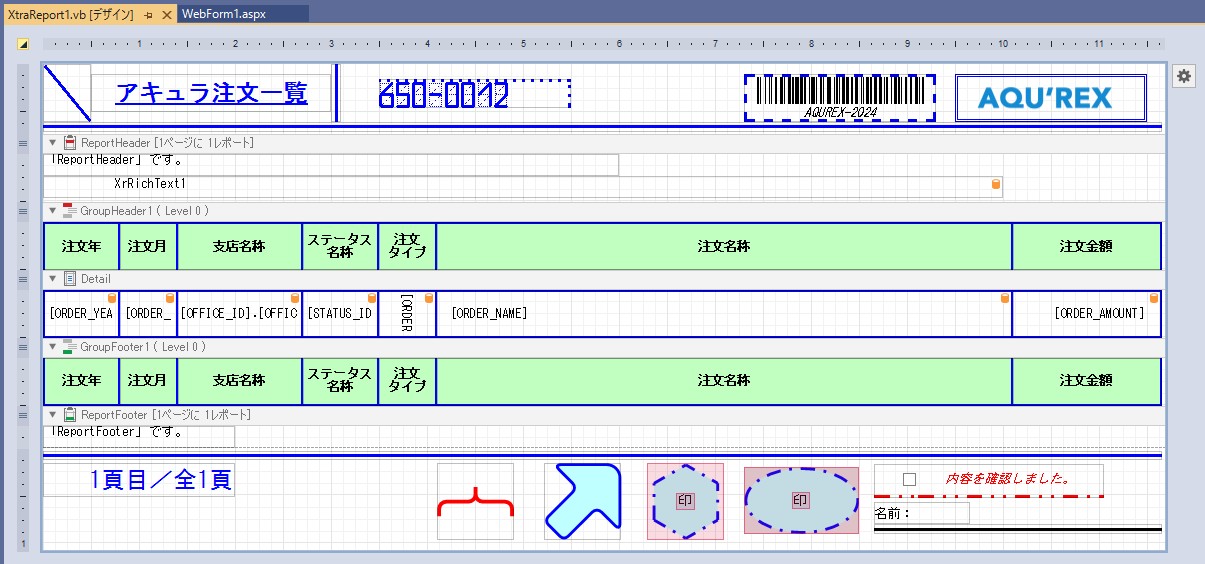Select the ellipse stamp shape
The image size is (1205, 564).
[x=800, y=501]
